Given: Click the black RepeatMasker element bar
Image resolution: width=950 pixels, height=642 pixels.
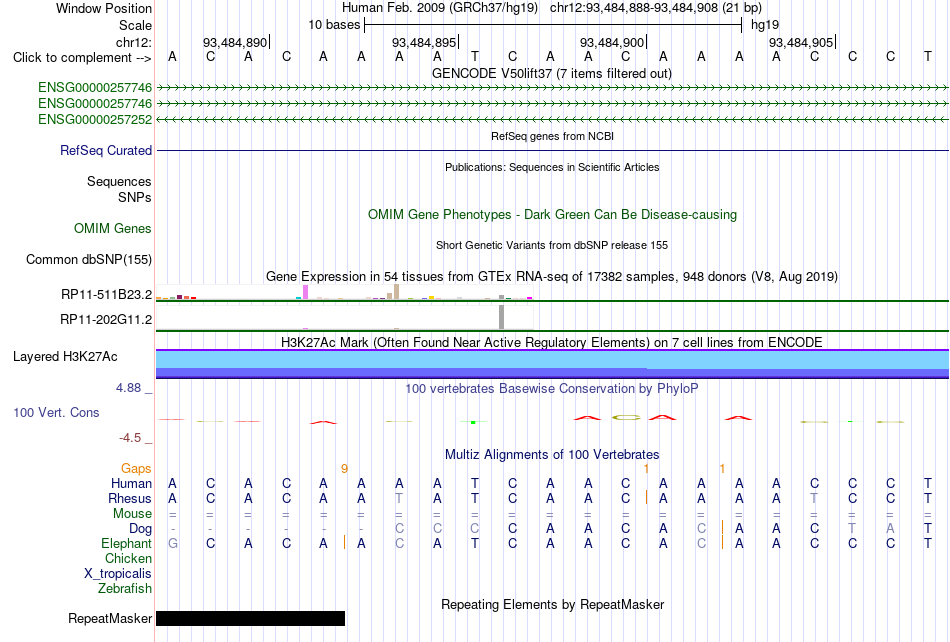Looking at the screenshot, I should pyautogui.click(x=250, y=618).
